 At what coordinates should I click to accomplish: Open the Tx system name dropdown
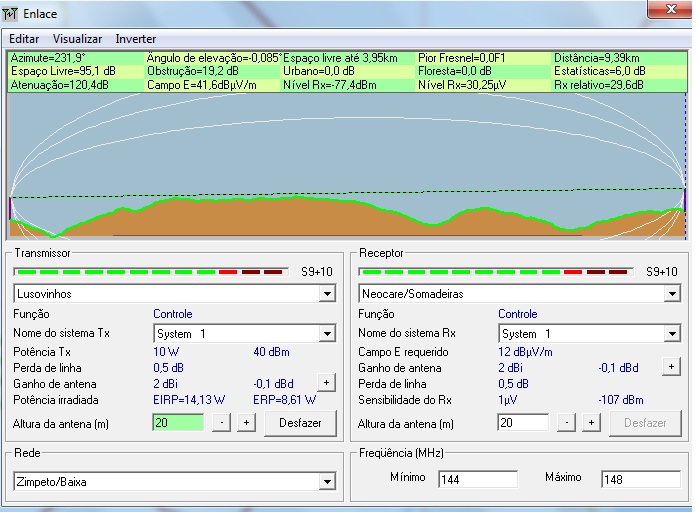326,333
